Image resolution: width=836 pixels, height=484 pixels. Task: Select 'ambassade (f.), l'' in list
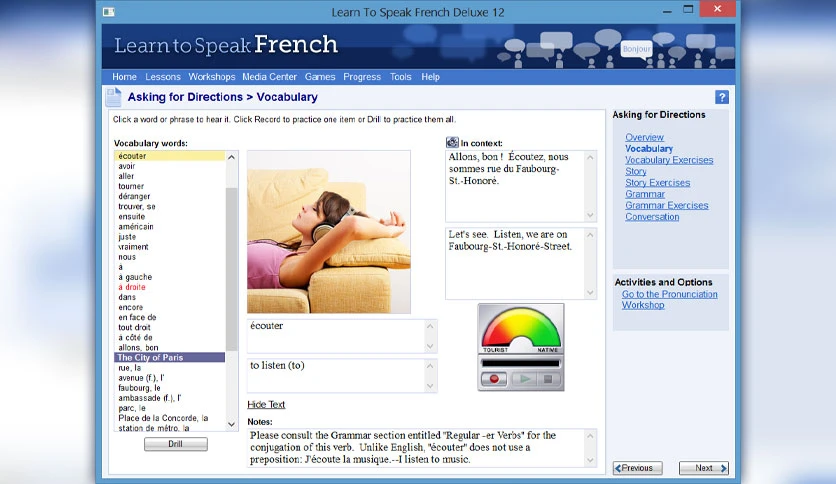tap(170, 398)
